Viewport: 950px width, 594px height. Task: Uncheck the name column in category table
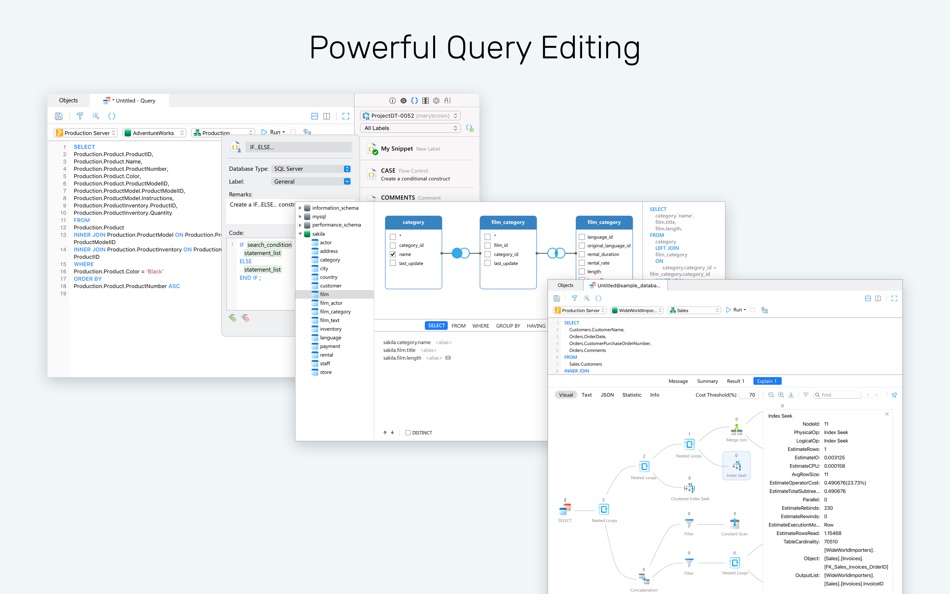pyautogui.click(x=393, y=254)
